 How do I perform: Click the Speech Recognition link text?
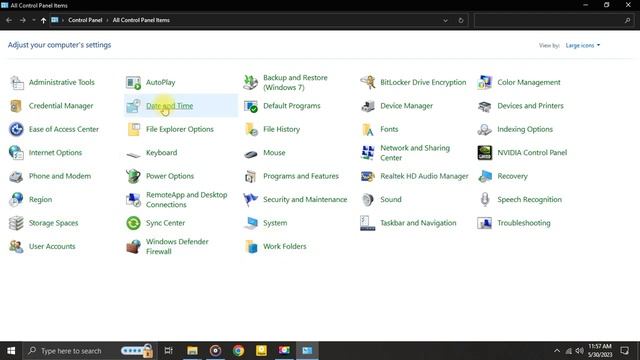(x=529, y=200)
